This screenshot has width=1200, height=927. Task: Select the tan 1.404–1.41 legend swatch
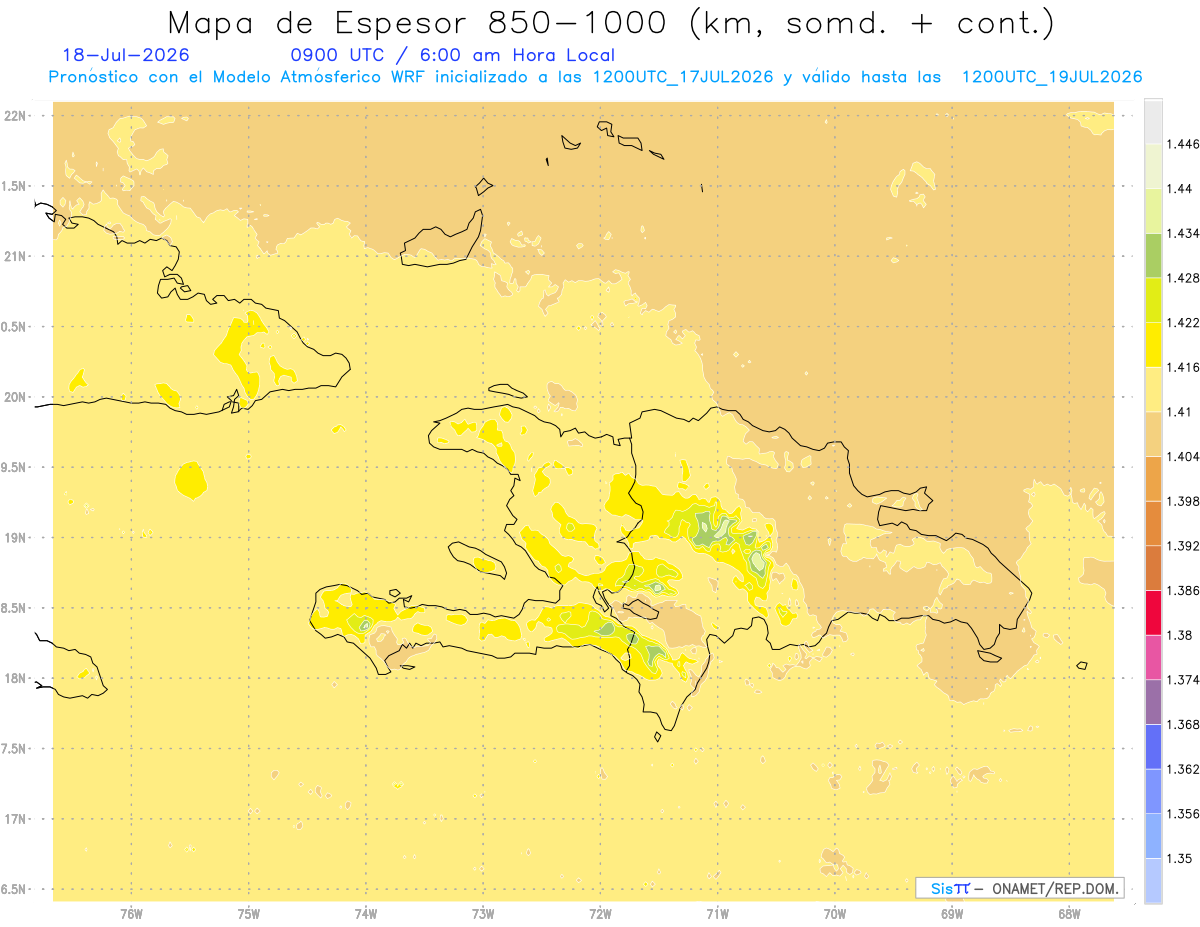click(1153, 434)
